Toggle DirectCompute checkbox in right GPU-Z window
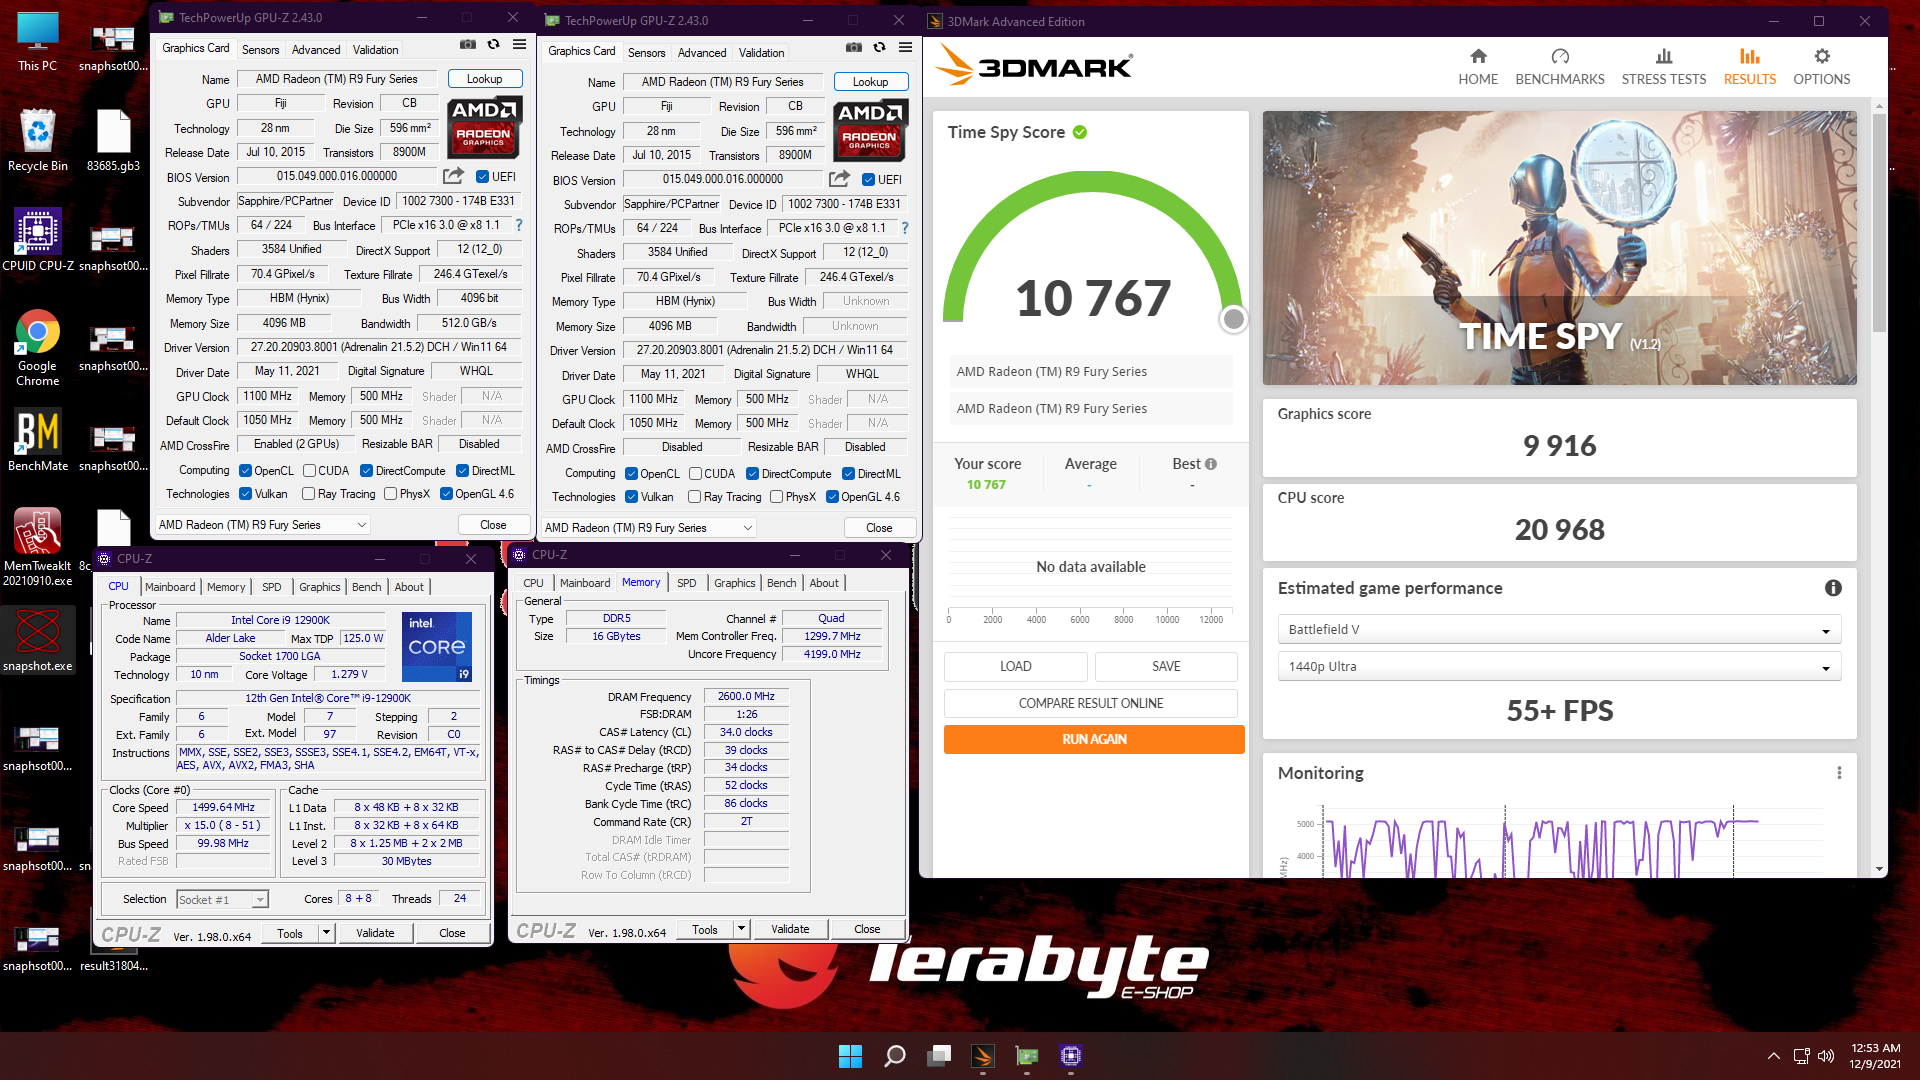 coord(752,474)
